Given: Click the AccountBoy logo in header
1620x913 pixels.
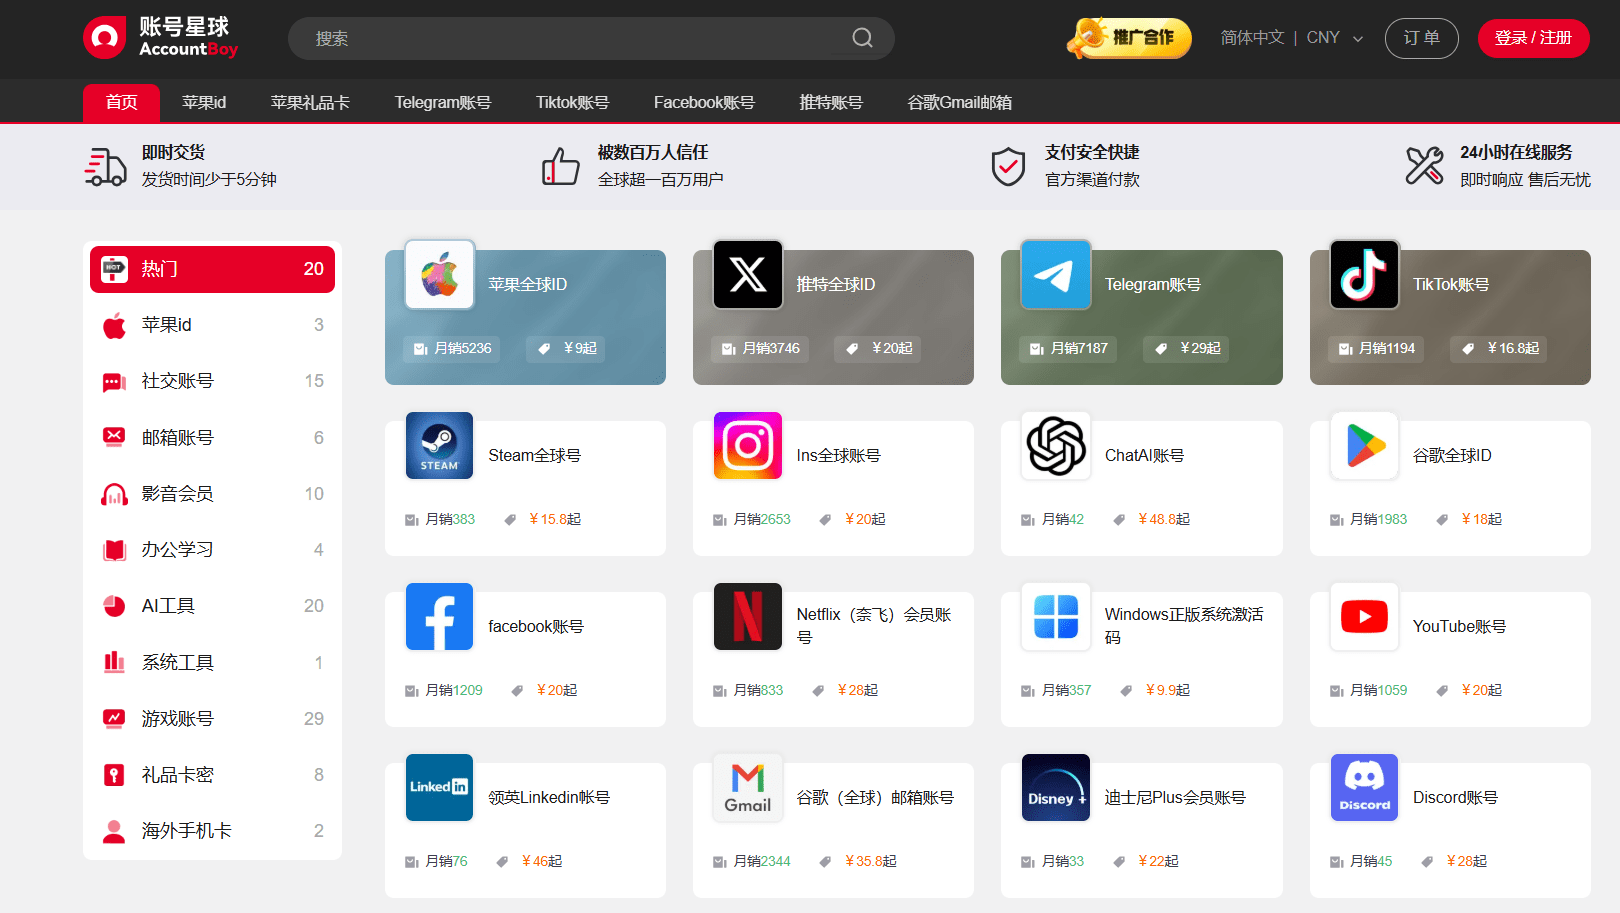Looking at the screenshot, I should coord(161,38).
